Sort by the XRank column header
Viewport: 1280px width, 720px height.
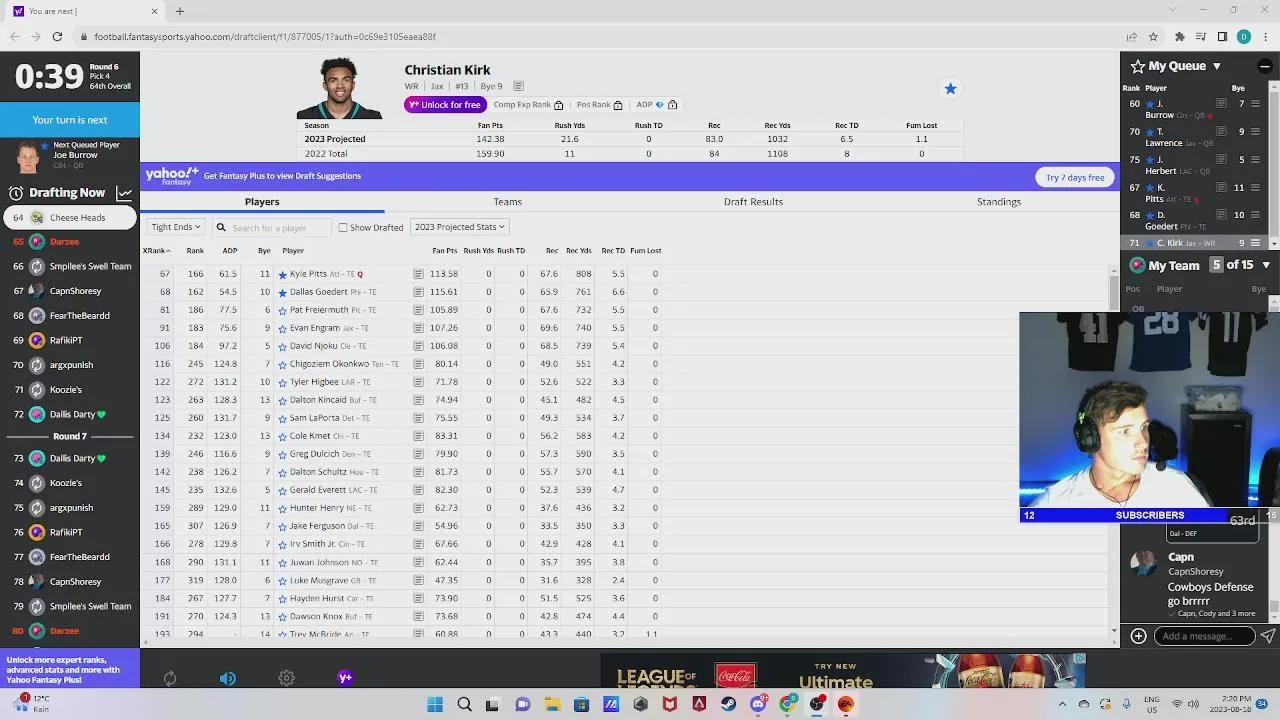point(156,251)
